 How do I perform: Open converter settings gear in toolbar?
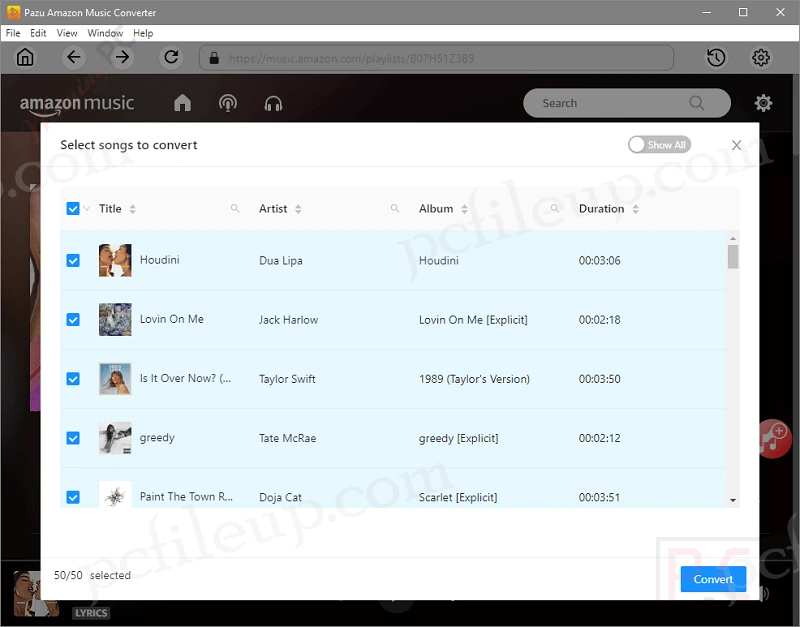[x=761, y=58]
